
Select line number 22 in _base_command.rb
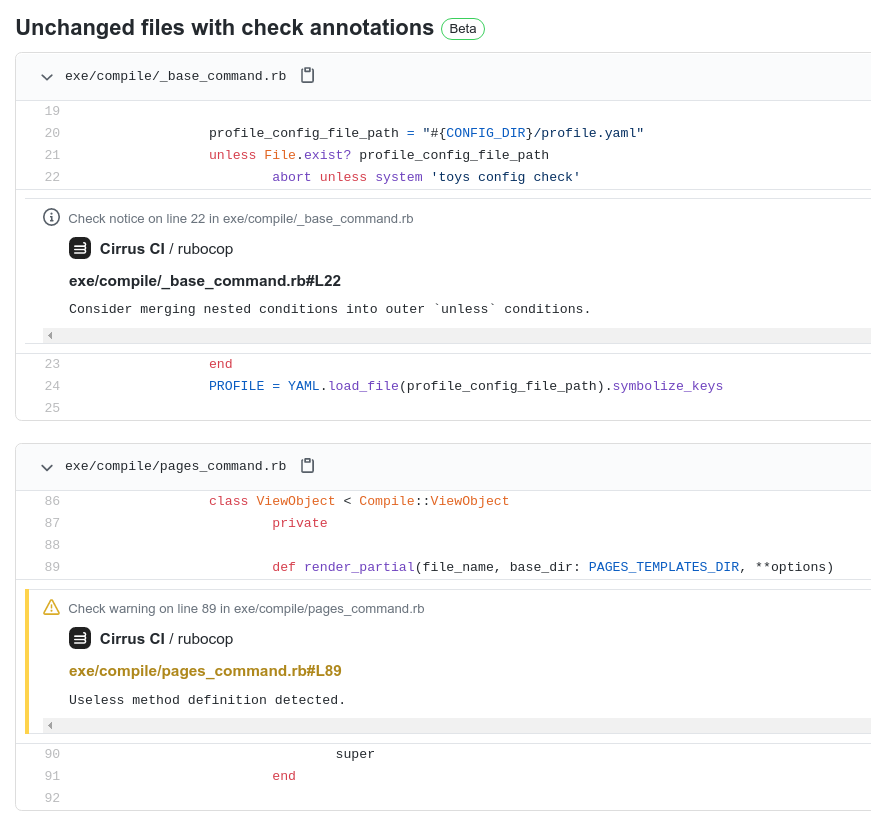click(x=52, y=177)
